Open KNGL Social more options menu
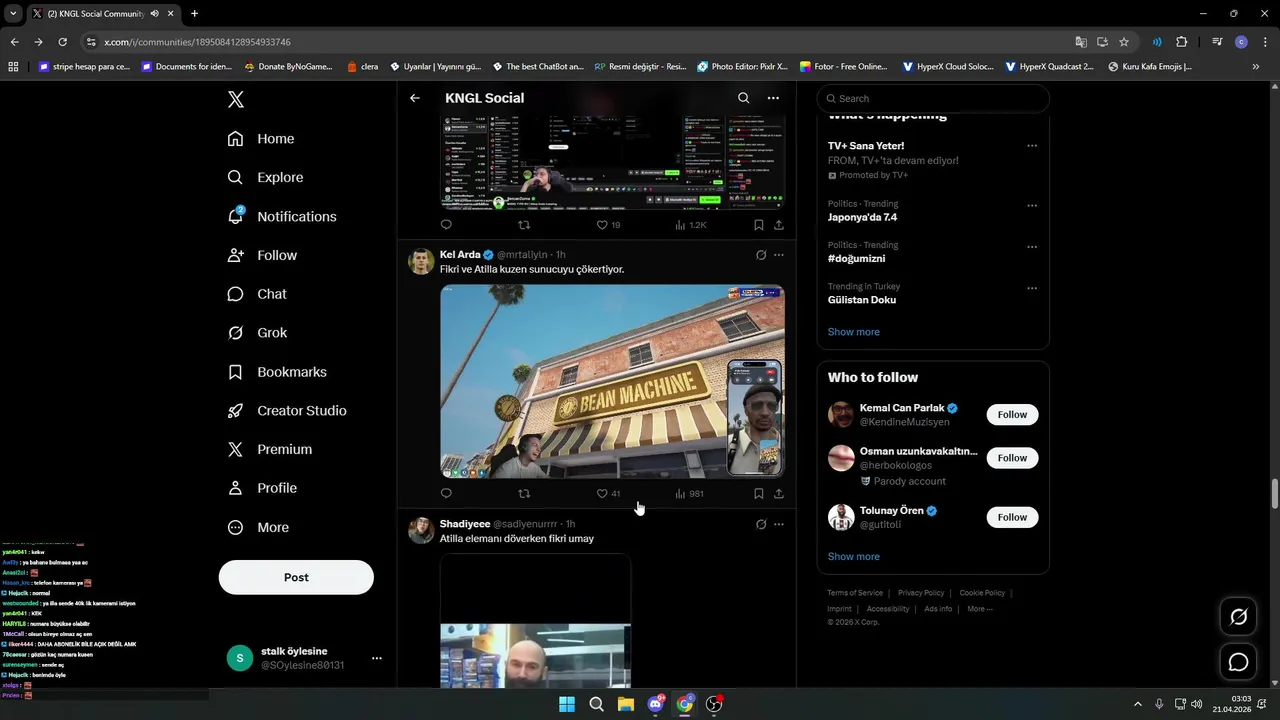The image size is (1280, 720). 773,98
